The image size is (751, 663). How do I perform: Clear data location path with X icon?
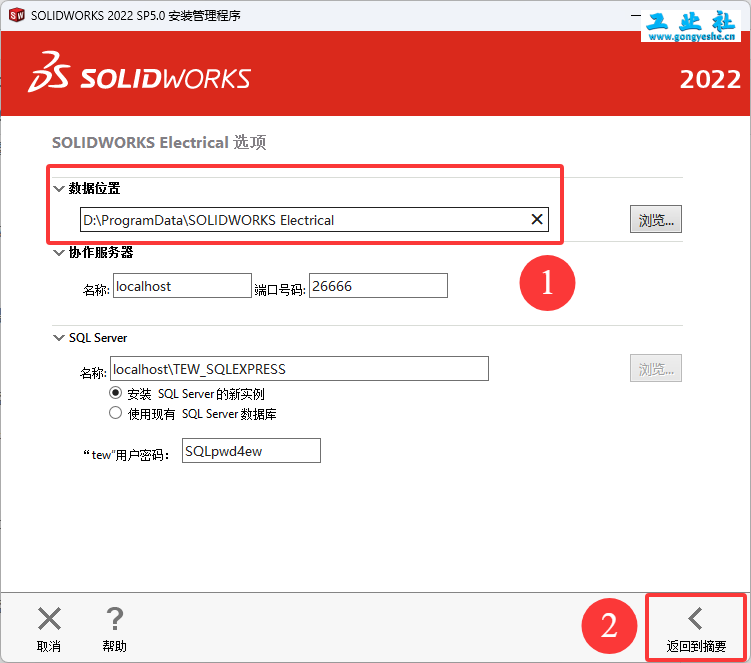[x=537, y=219]
